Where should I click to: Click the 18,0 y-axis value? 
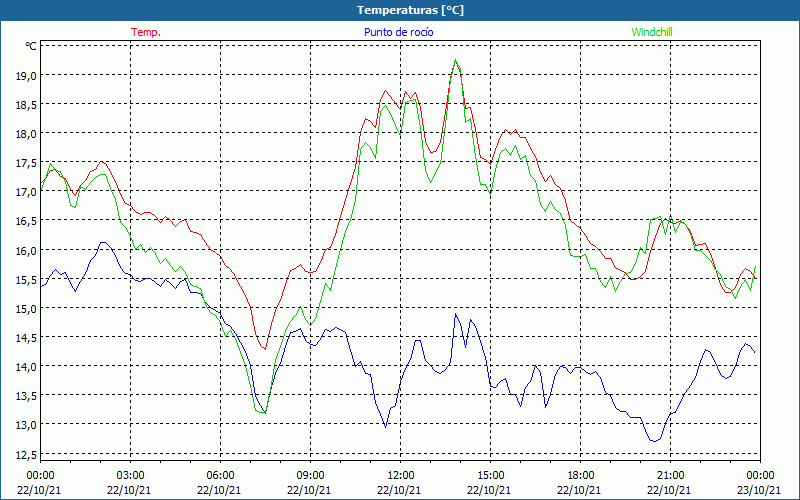[27, 134]
